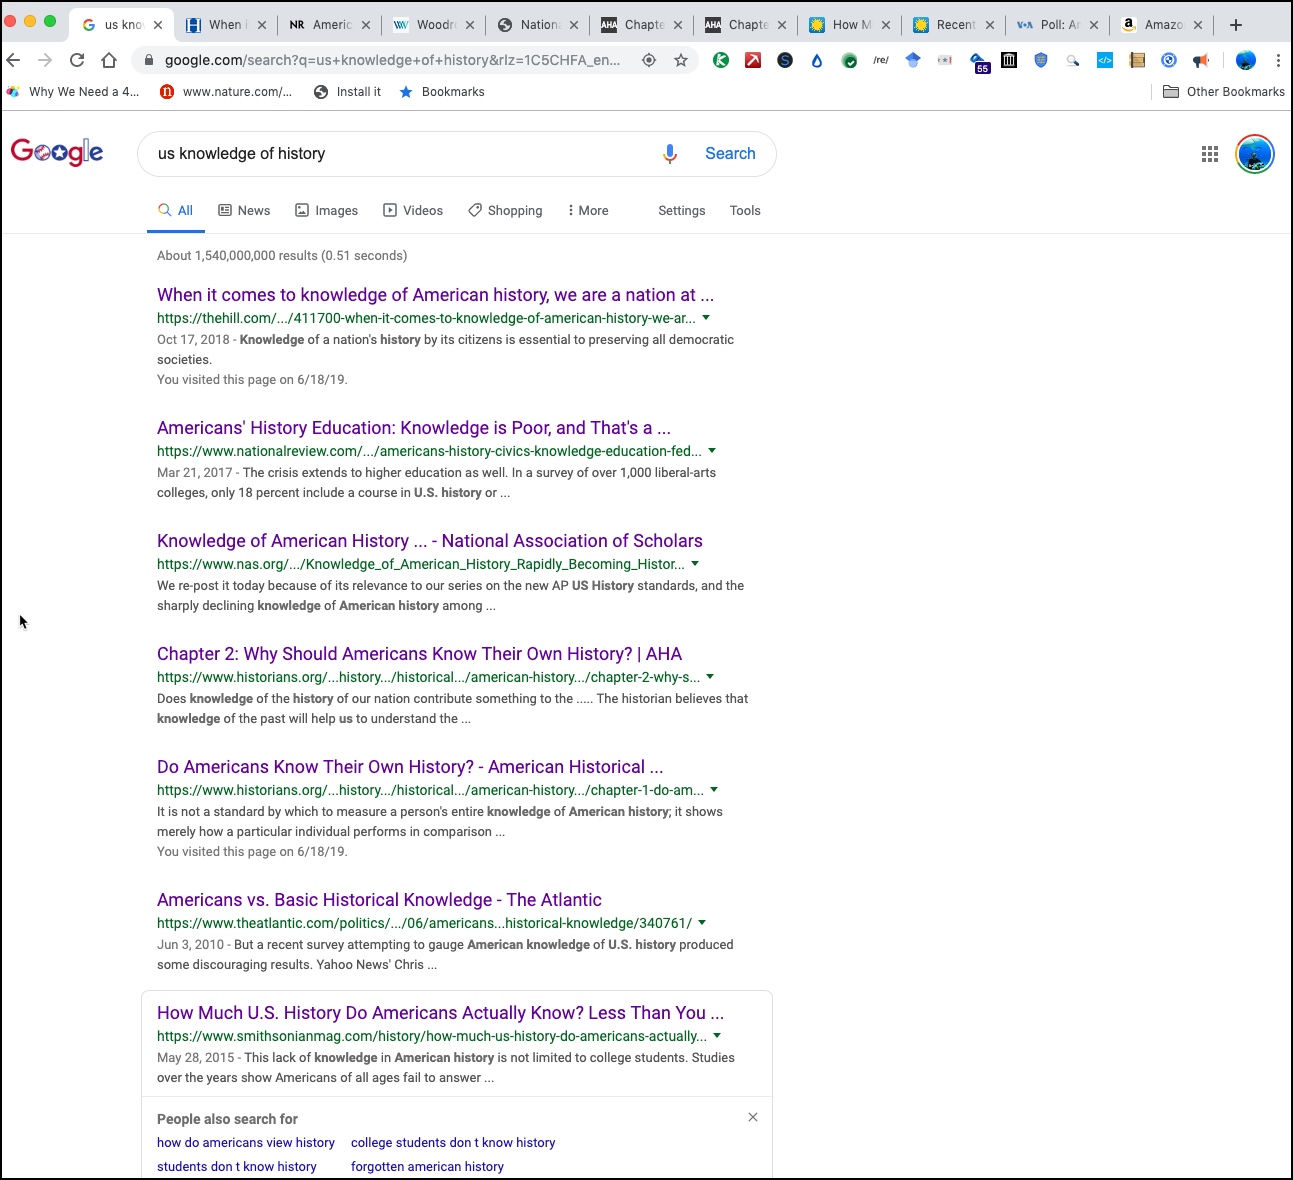Reload the page with the refresh icon
This screenshot has width=1293, height=1180.
tap(77, 60)
